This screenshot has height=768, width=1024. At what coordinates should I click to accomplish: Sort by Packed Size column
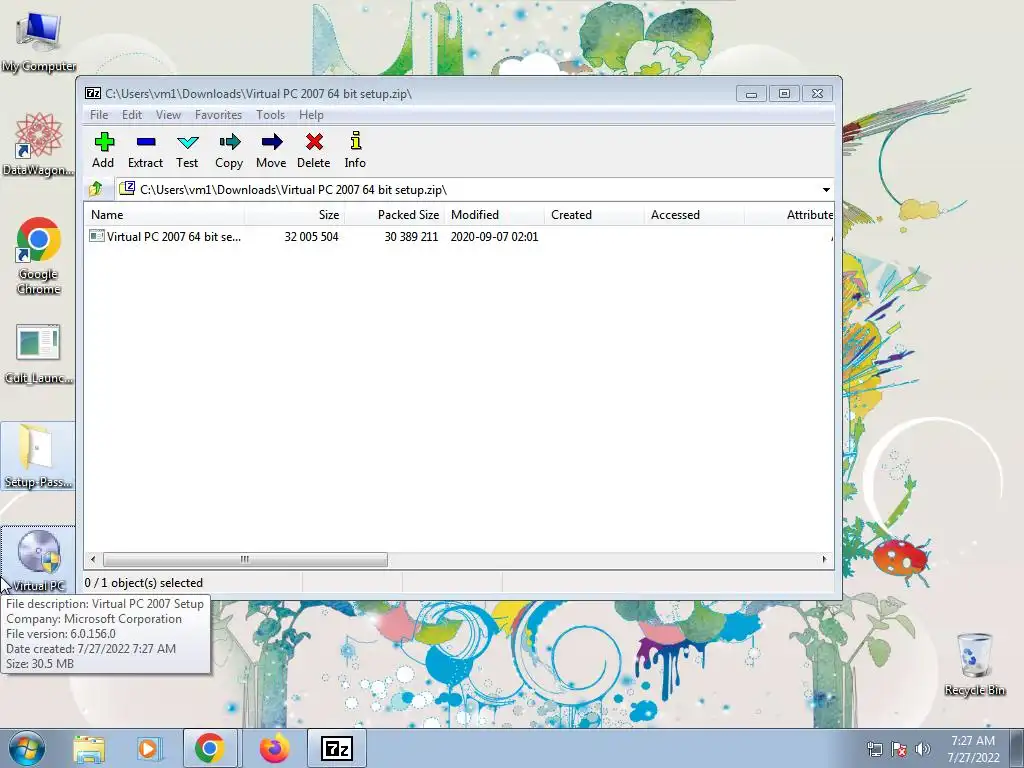coord(394,215)
